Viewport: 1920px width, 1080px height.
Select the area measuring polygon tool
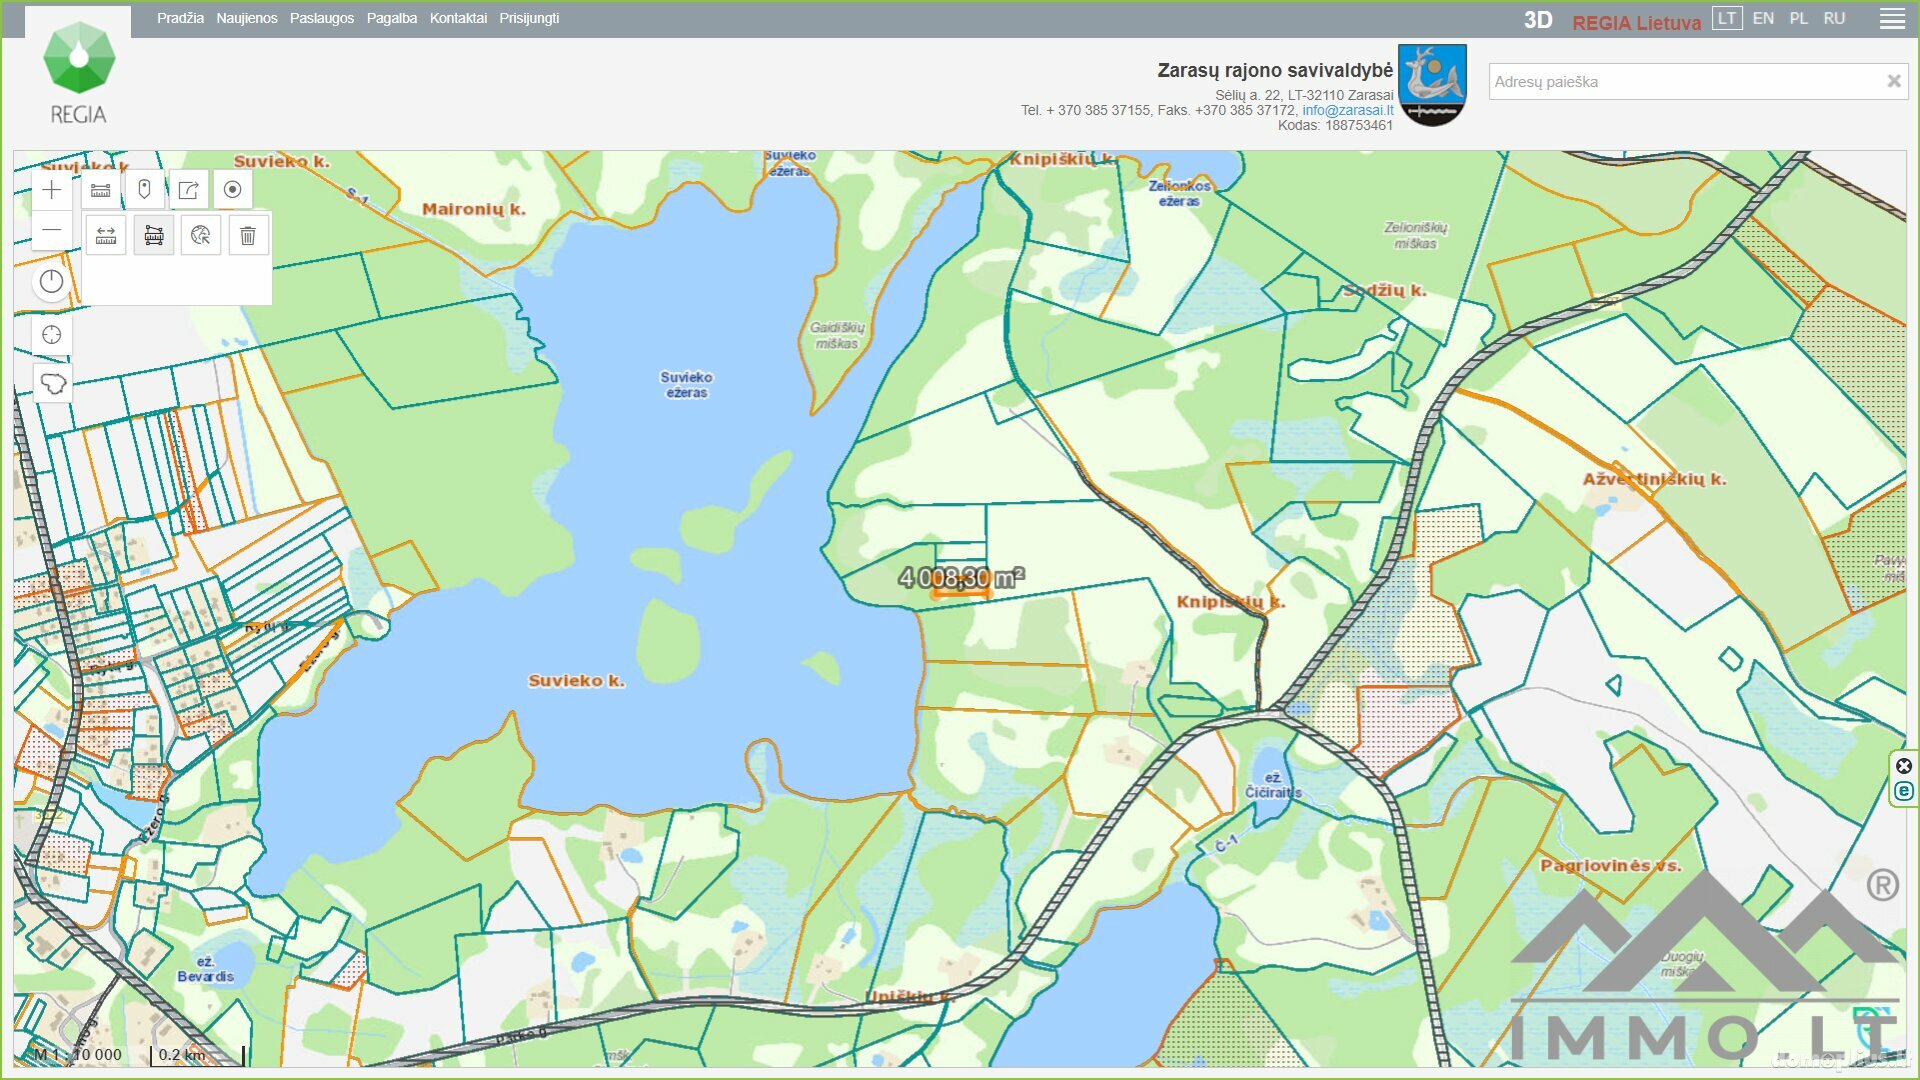point(154,236)
